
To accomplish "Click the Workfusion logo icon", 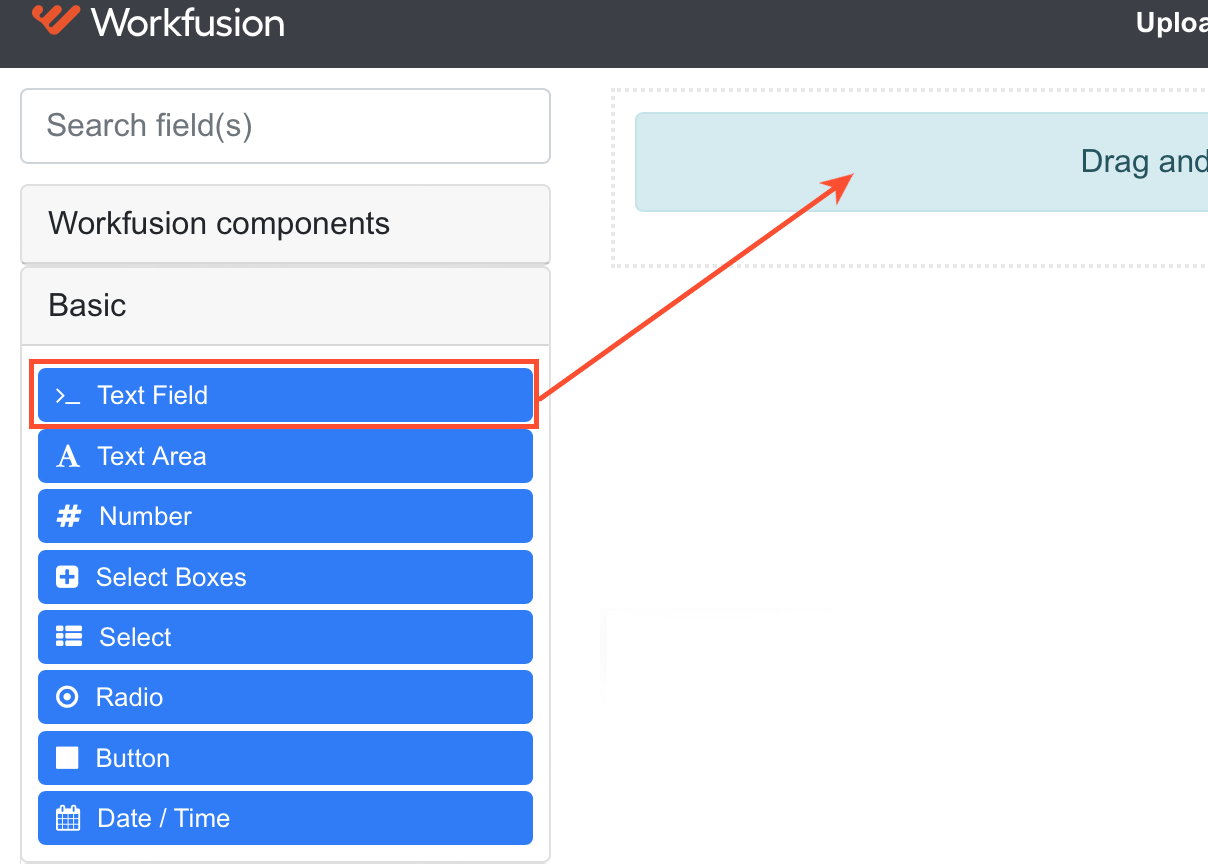I will (55, 20).
